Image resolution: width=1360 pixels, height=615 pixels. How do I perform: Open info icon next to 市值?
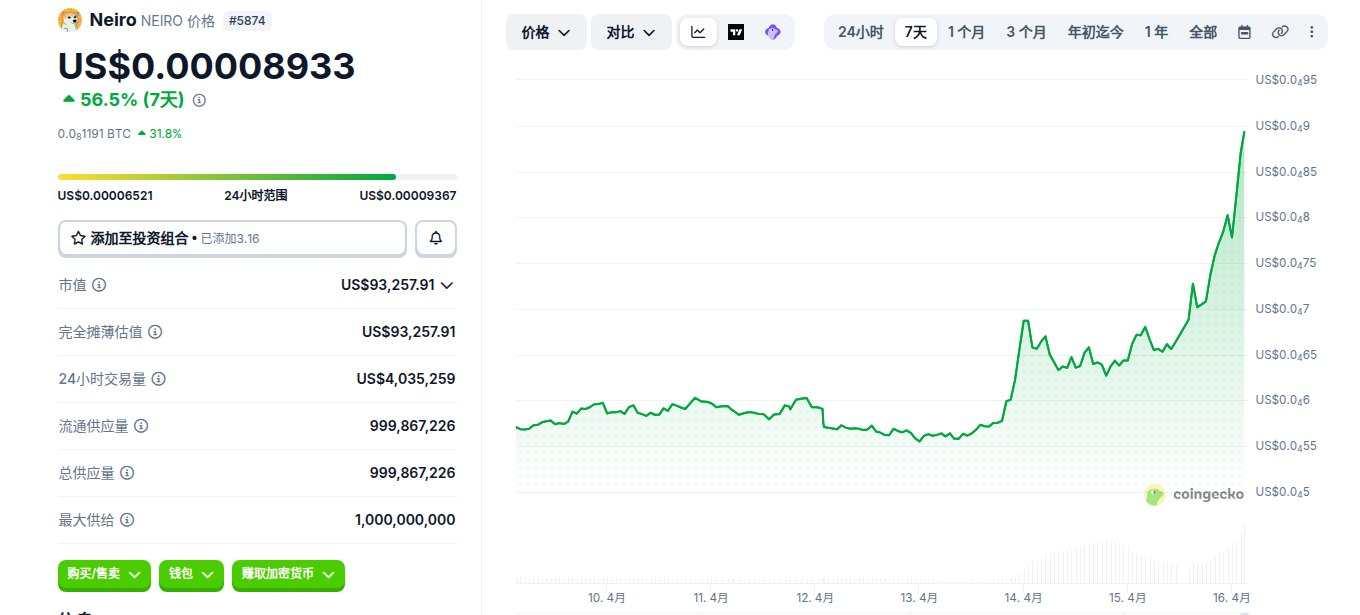point(99,285)
